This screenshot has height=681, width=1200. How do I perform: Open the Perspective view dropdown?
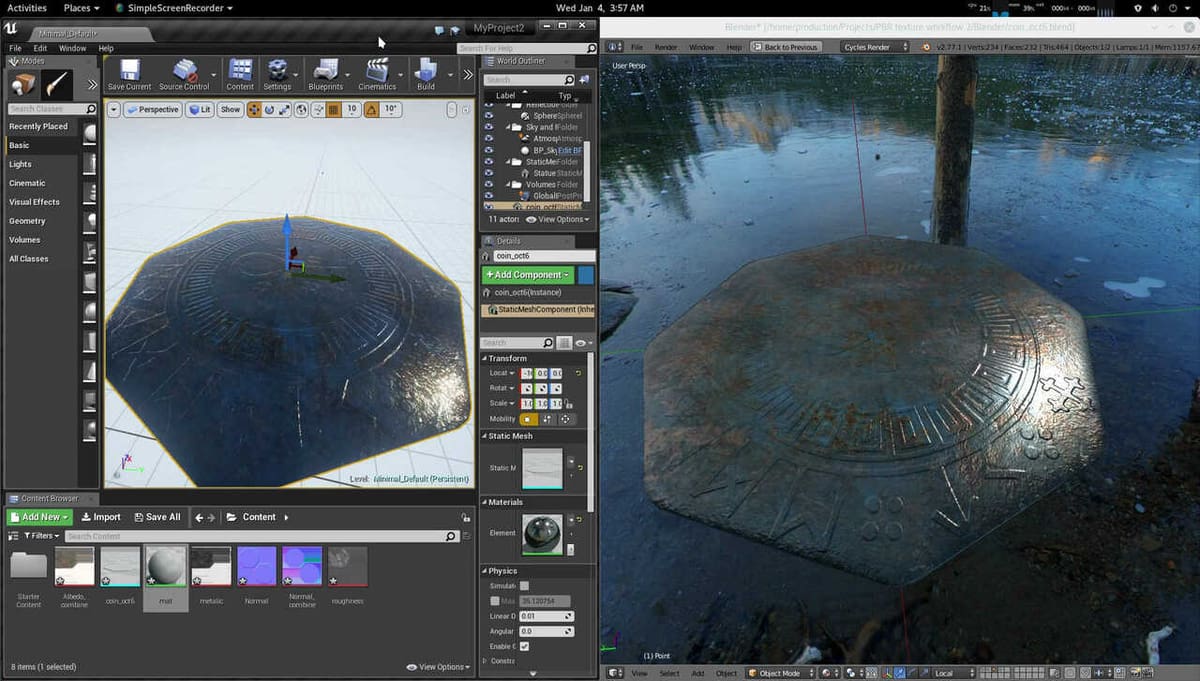click(153, 109)
